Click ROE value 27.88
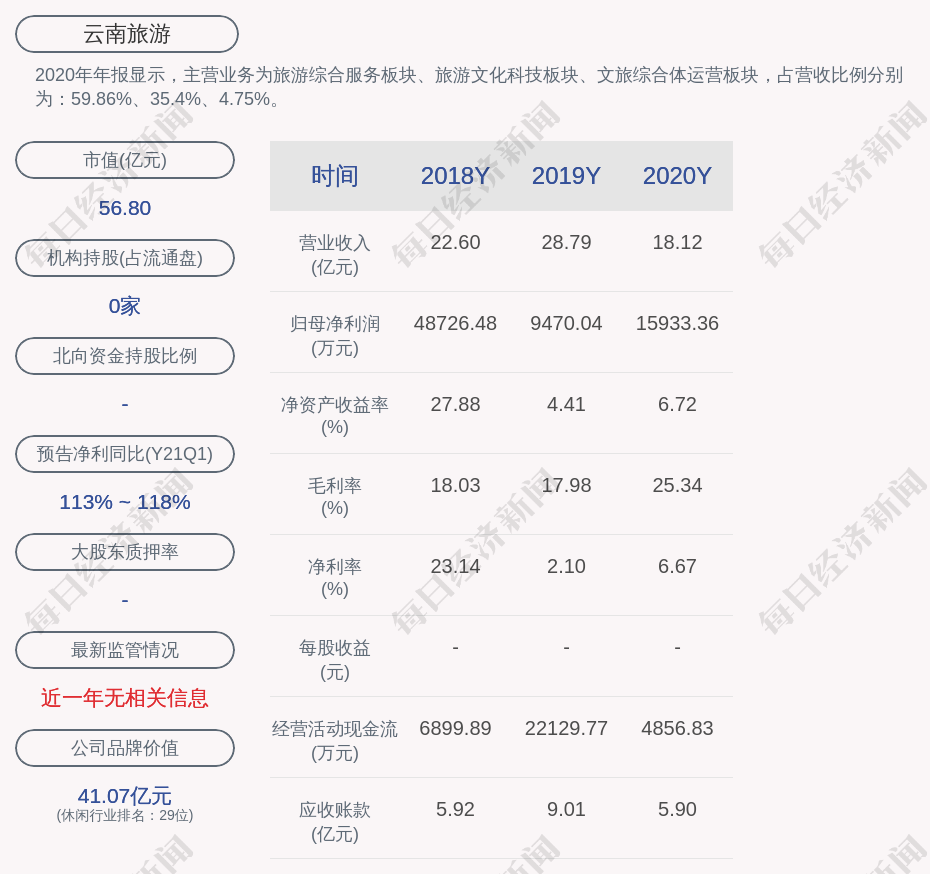This screenshot has height=874, width=930. [456, 404]
